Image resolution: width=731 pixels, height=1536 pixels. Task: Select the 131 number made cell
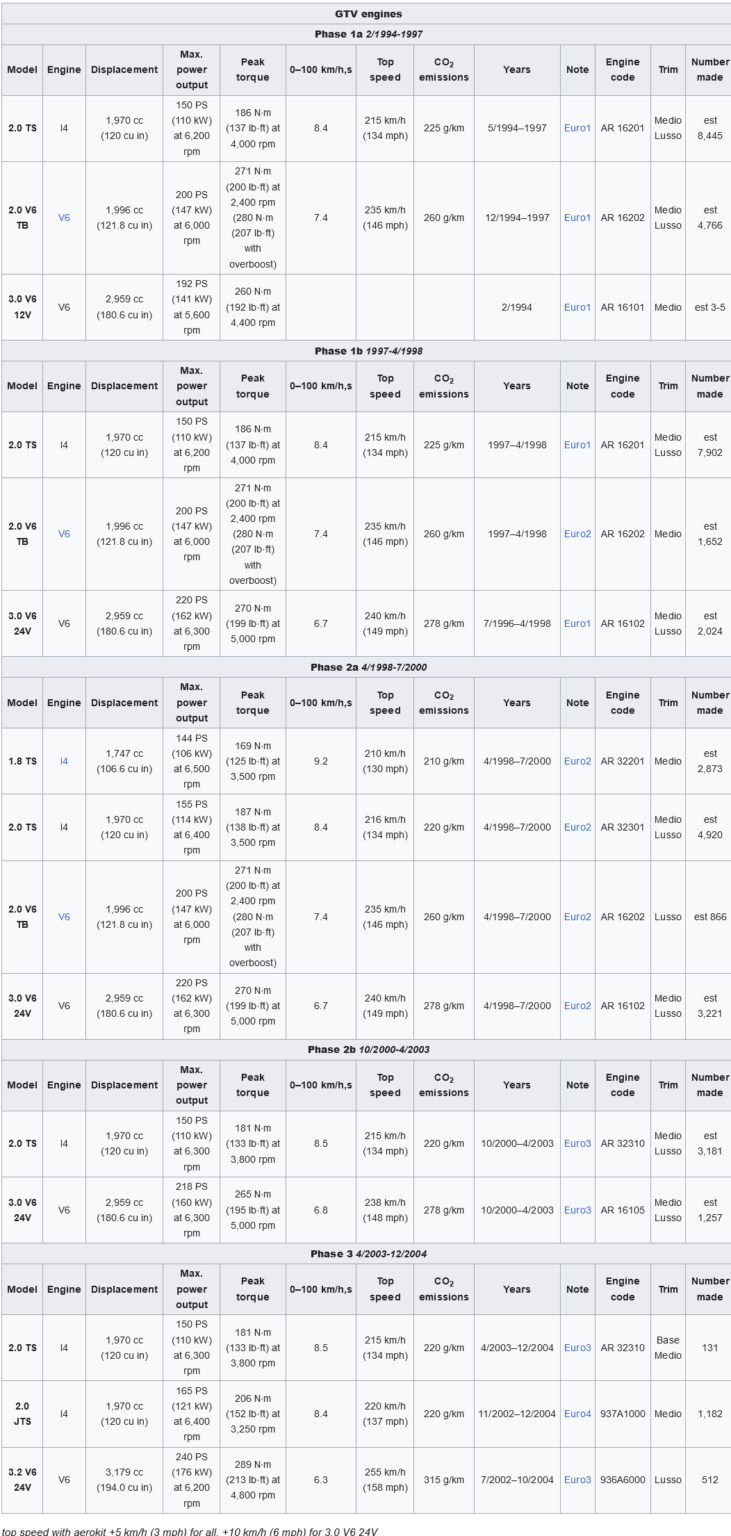[707, 1347]
